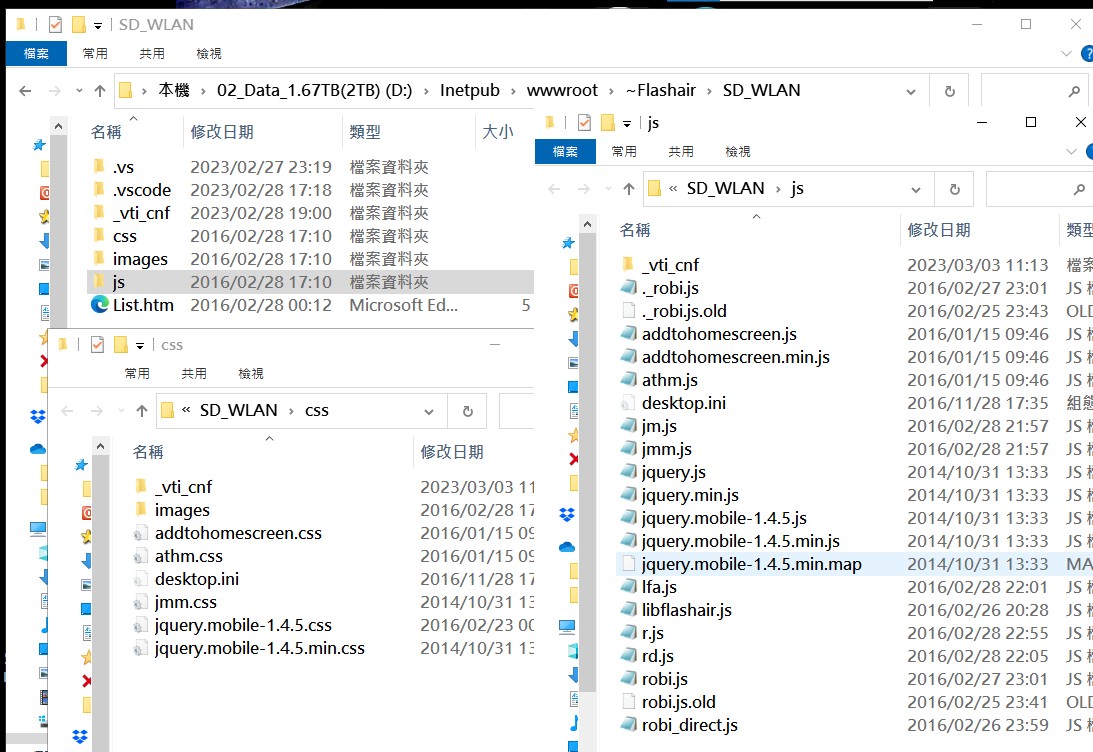Click the Inetpub breadcrumb segment
The width and height of the screenshot is (1093, 752).
click(470, 91)
